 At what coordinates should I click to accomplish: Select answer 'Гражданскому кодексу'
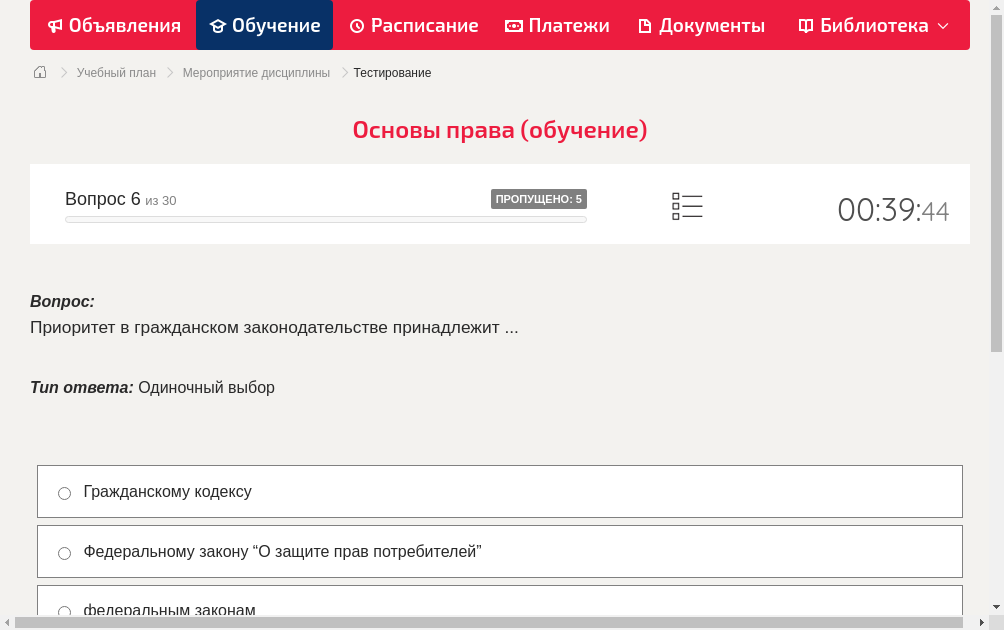[64, 492]
